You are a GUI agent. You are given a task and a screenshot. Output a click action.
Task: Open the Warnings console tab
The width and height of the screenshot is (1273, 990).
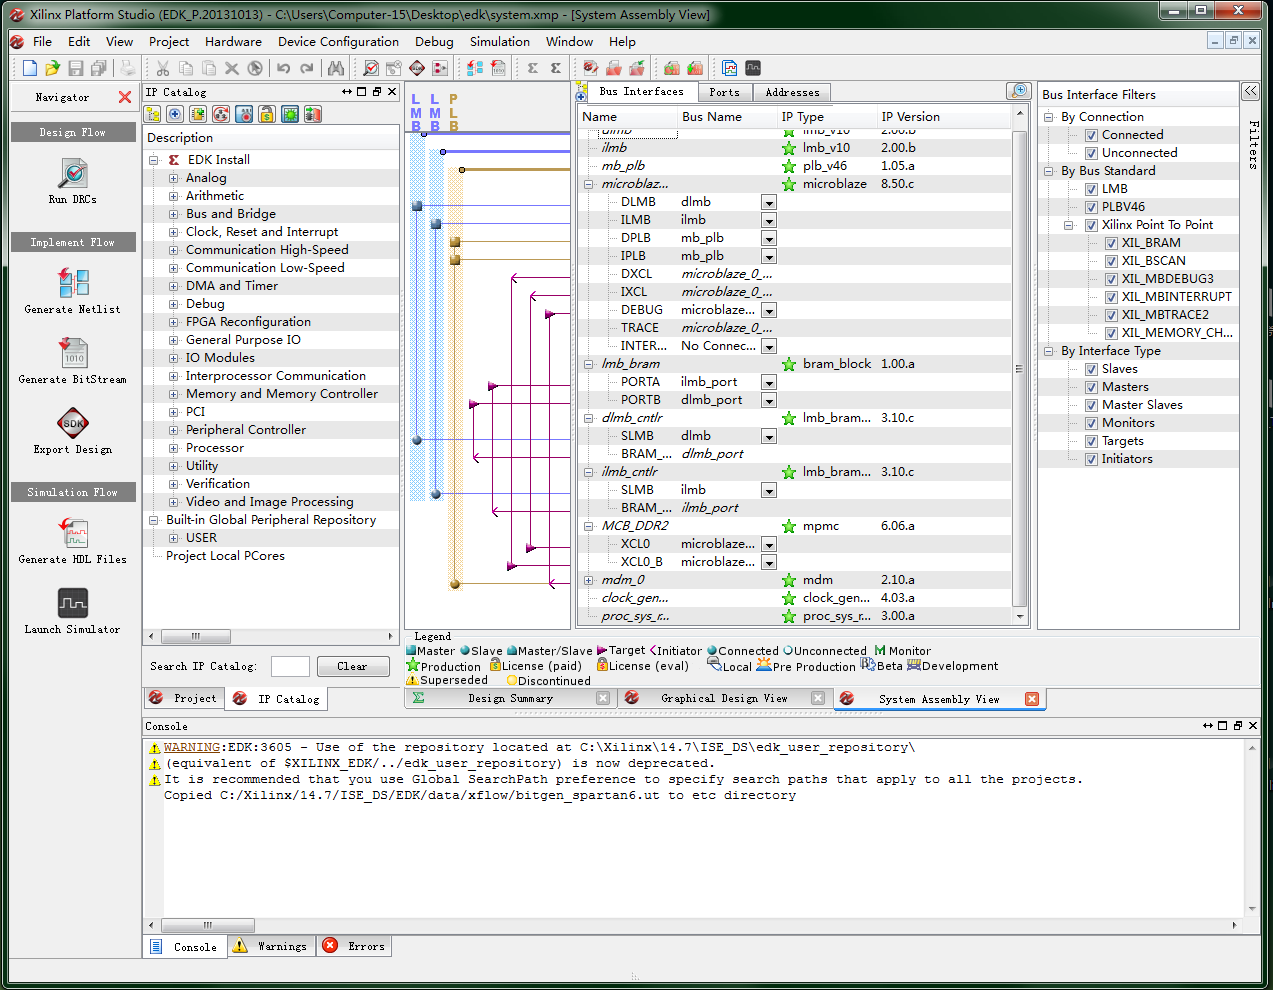point(272,946)
